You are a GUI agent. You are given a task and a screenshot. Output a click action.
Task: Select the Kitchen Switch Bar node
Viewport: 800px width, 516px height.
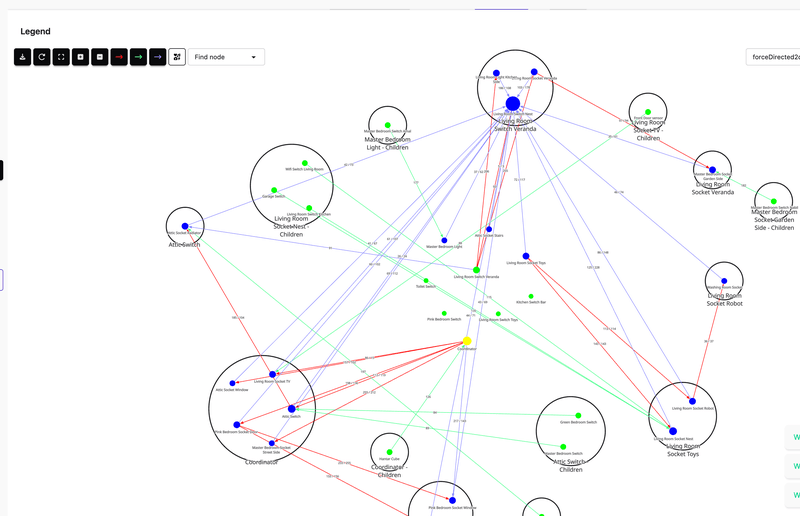click(531, 297)
